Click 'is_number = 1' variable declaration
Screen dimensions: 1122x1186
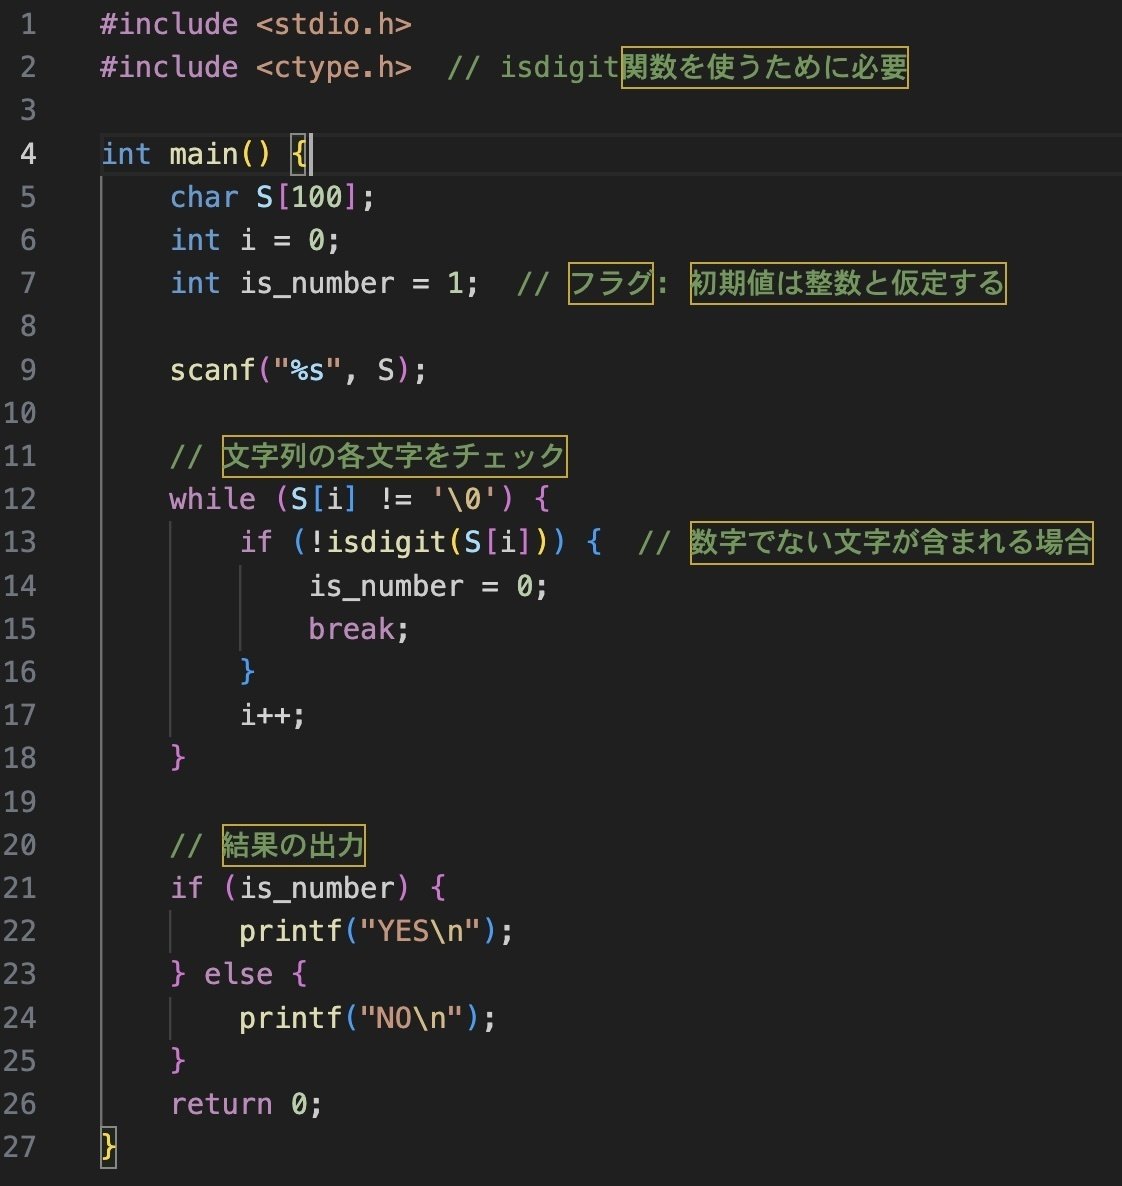351,283
